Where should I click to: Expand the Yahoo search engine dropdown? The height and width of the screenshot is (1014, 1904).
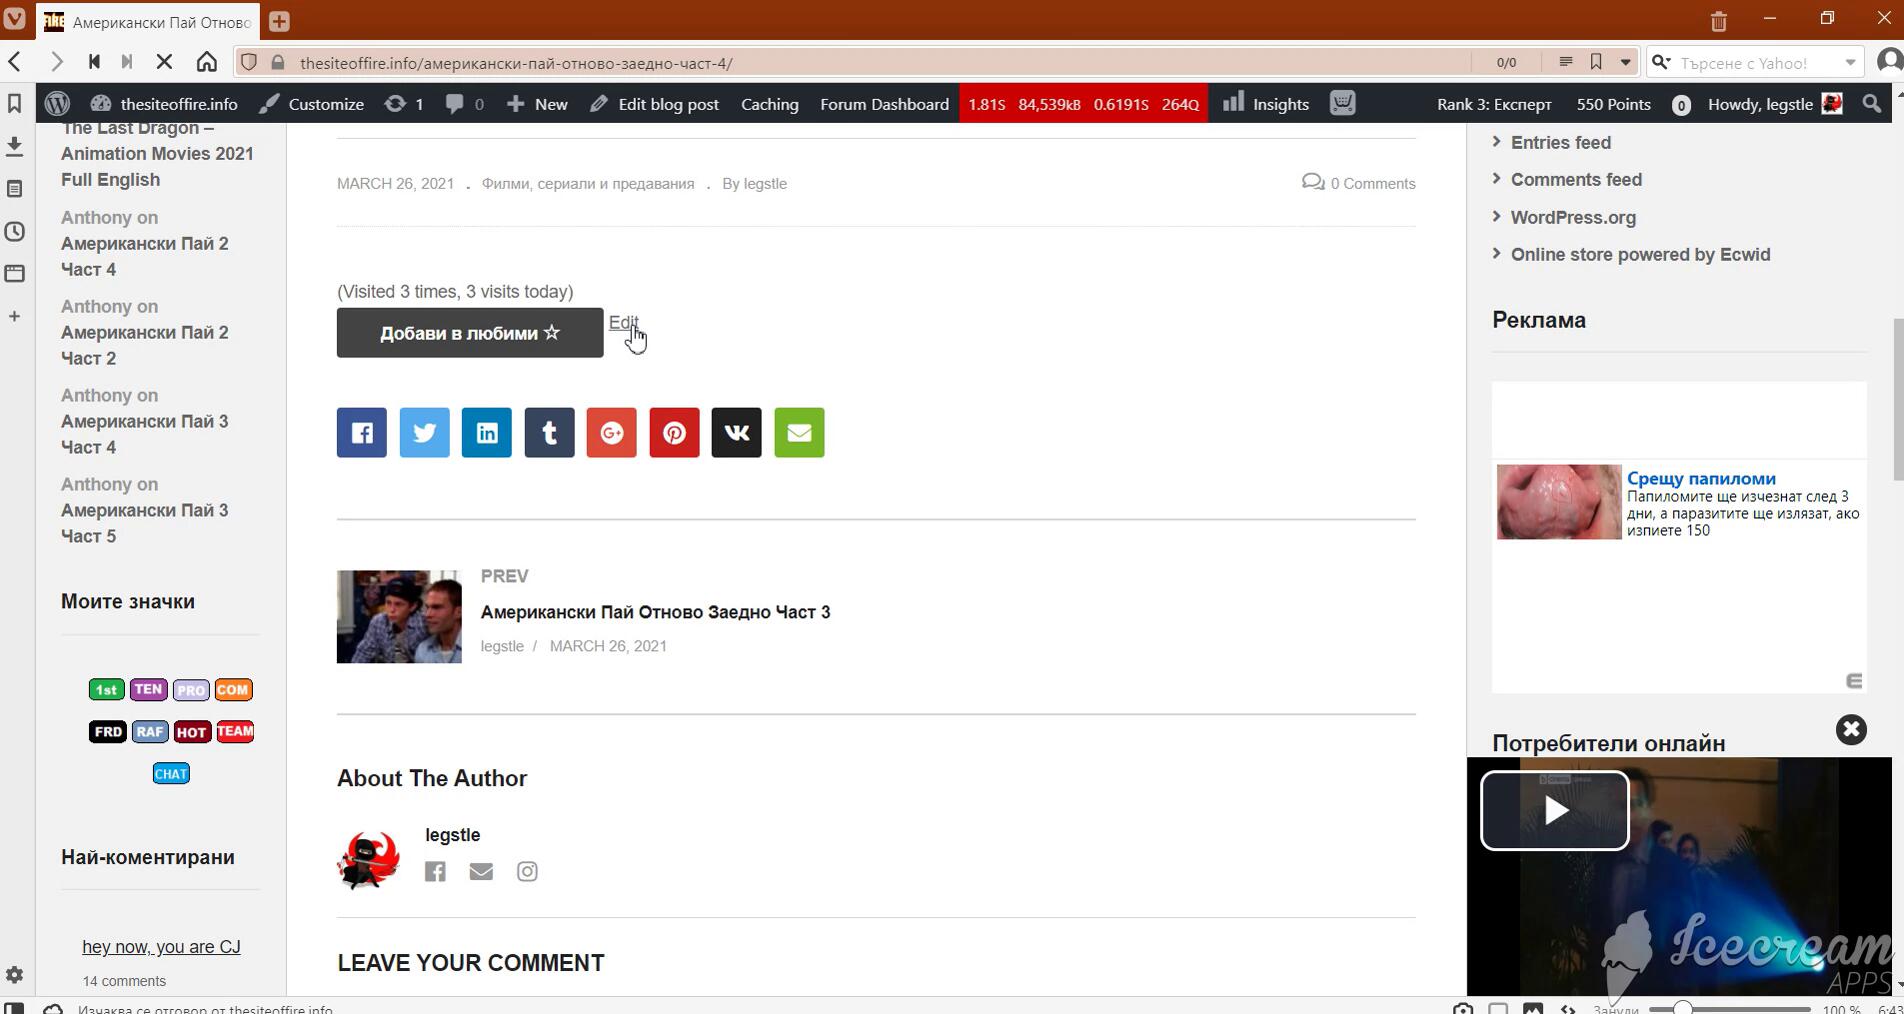pyautogui.click(x=1850, y=62)
